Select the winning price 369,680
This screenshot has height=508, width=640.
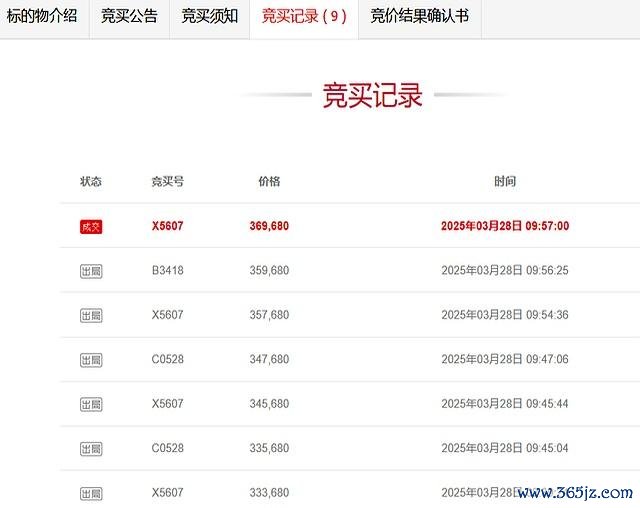(269, 226)
